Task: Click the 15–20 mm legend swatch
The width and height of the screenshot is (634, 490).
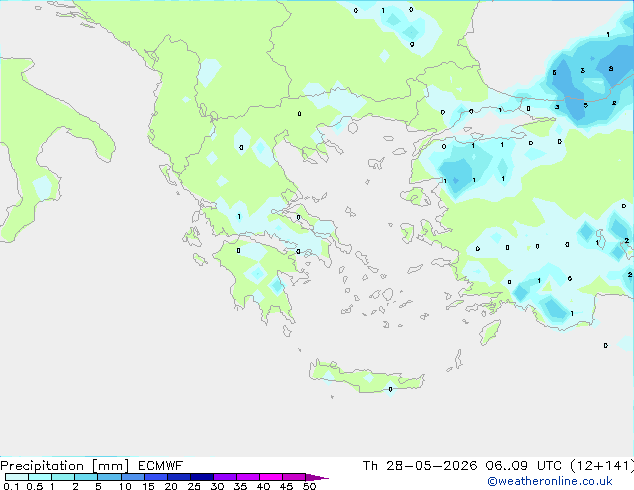Action: pos(155,477)
